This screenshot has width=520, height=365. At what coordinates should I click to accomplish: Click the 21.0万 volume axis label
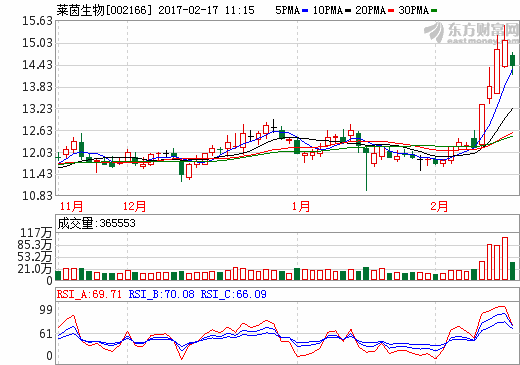(x=35, y=269)
